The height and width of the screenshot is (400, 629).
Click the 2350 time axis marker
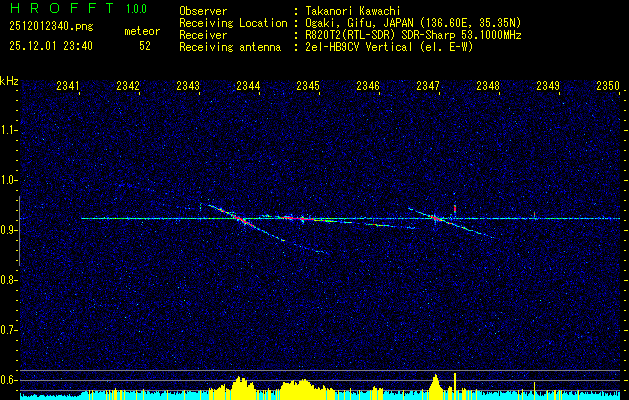pyautogui.click(x=608, y=85)
